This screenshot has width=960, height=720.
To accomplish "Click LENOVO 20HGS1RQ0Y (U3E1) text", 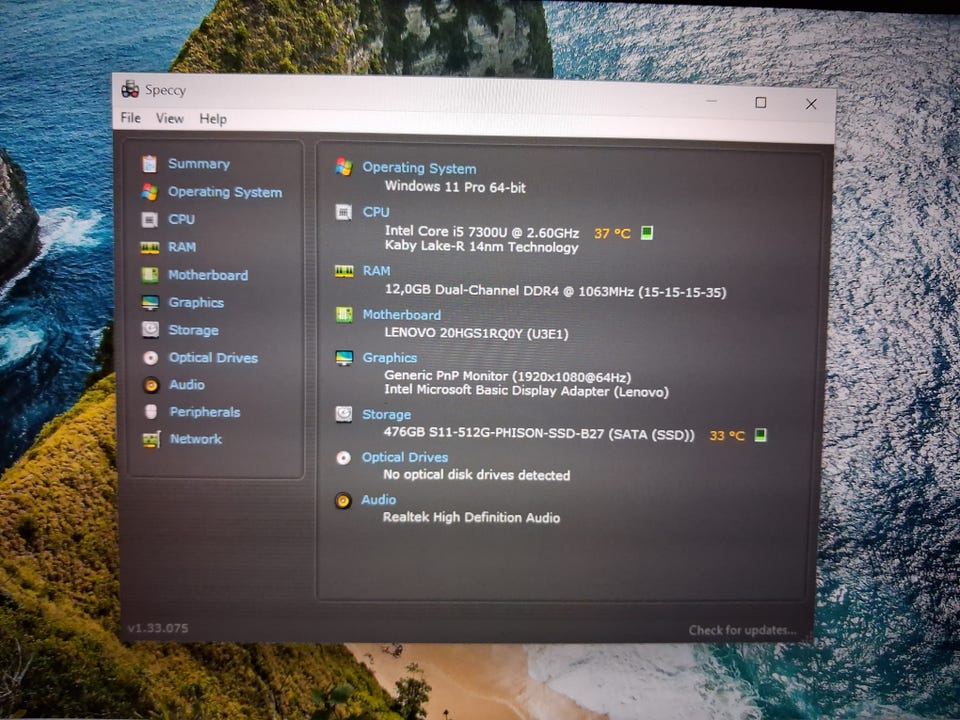I will [476, 334].
